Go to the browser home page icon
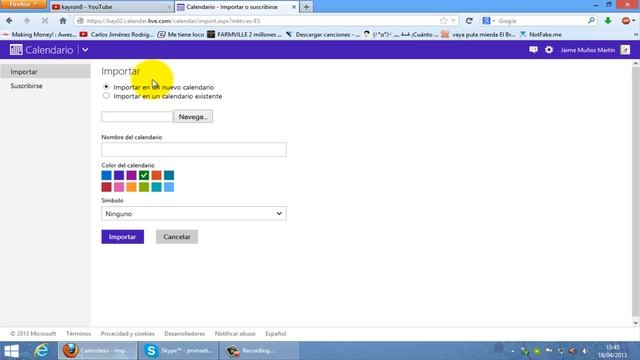Viewport: 640px width, 360px height. [x=63, y=20]
